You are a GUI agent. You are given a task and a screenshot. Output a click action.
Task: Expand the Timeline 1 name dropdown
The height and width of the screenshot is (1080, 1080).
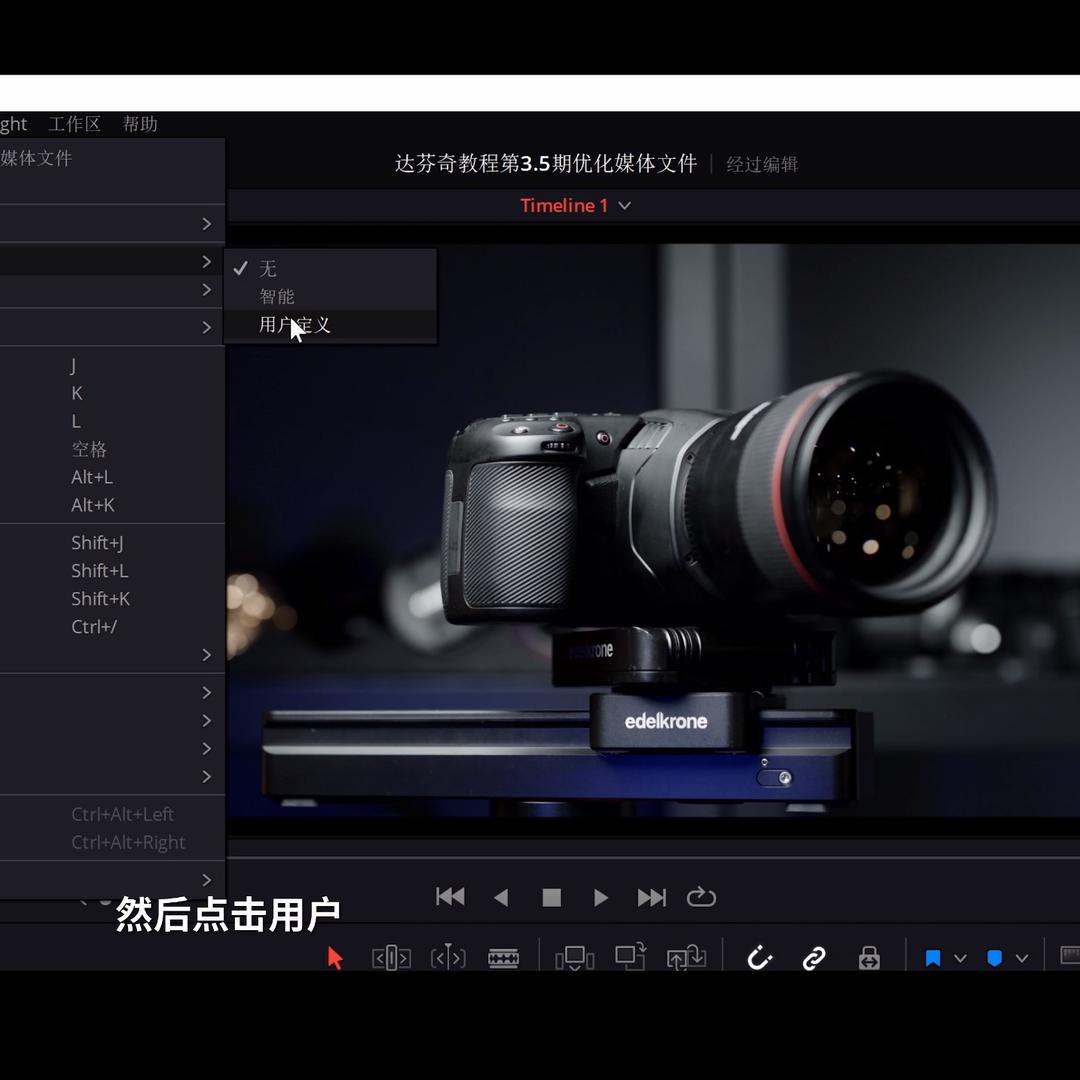[625, 206]
